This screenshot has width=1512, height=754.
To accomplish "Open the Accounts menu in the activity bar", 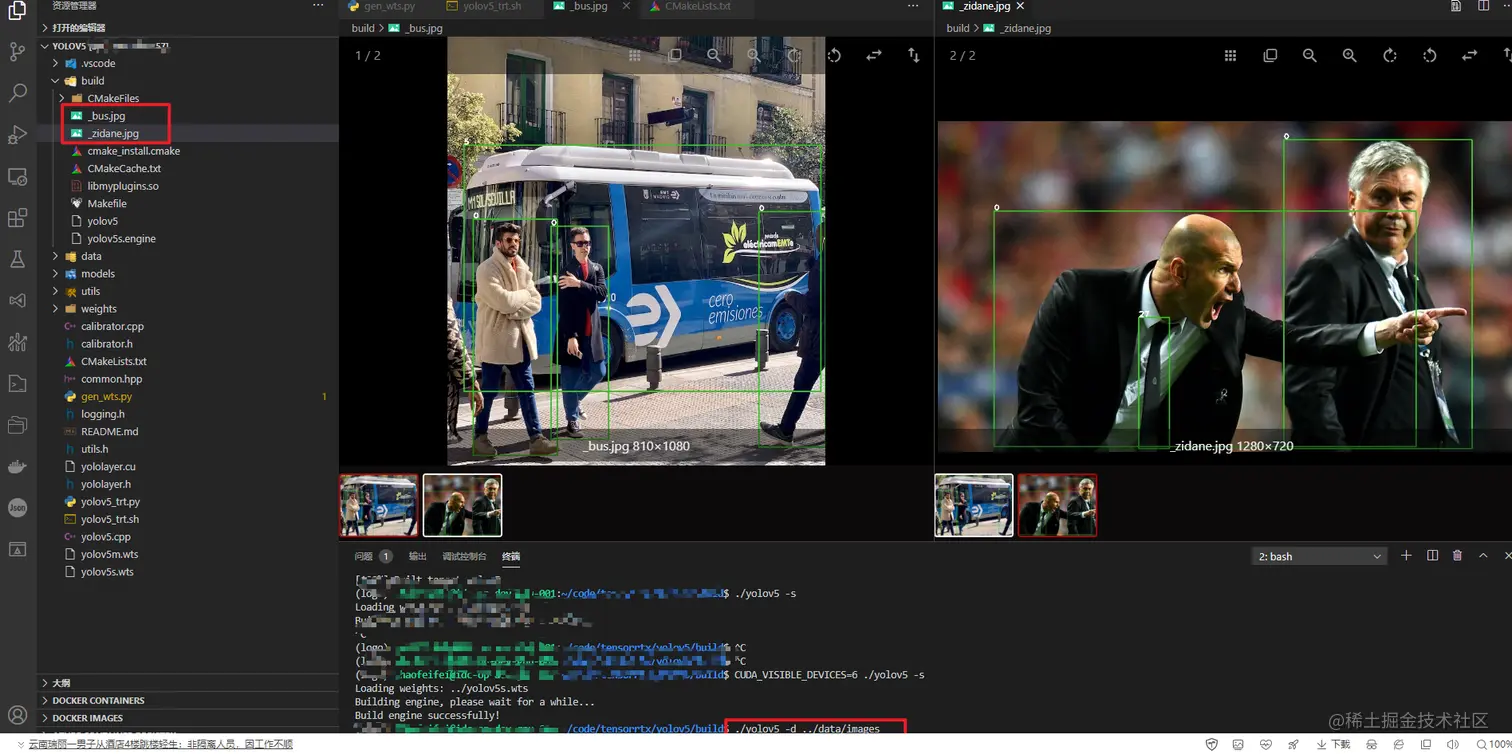I will coord(17,715).
